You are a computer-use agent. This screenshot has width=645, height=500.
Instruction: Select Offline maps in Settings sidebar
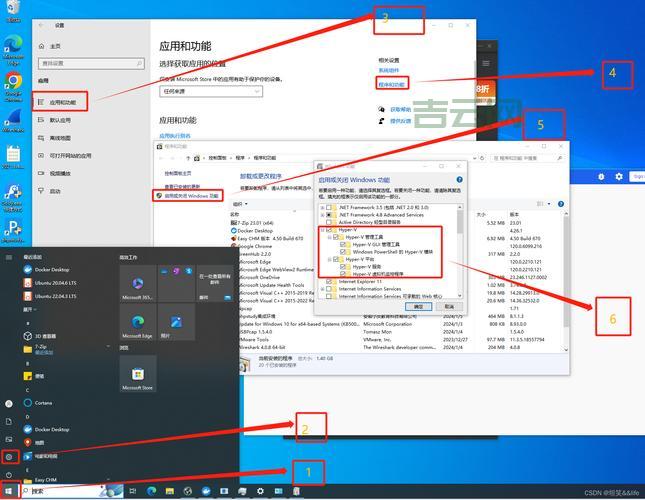pyautogui.click(x=60, y=138)
